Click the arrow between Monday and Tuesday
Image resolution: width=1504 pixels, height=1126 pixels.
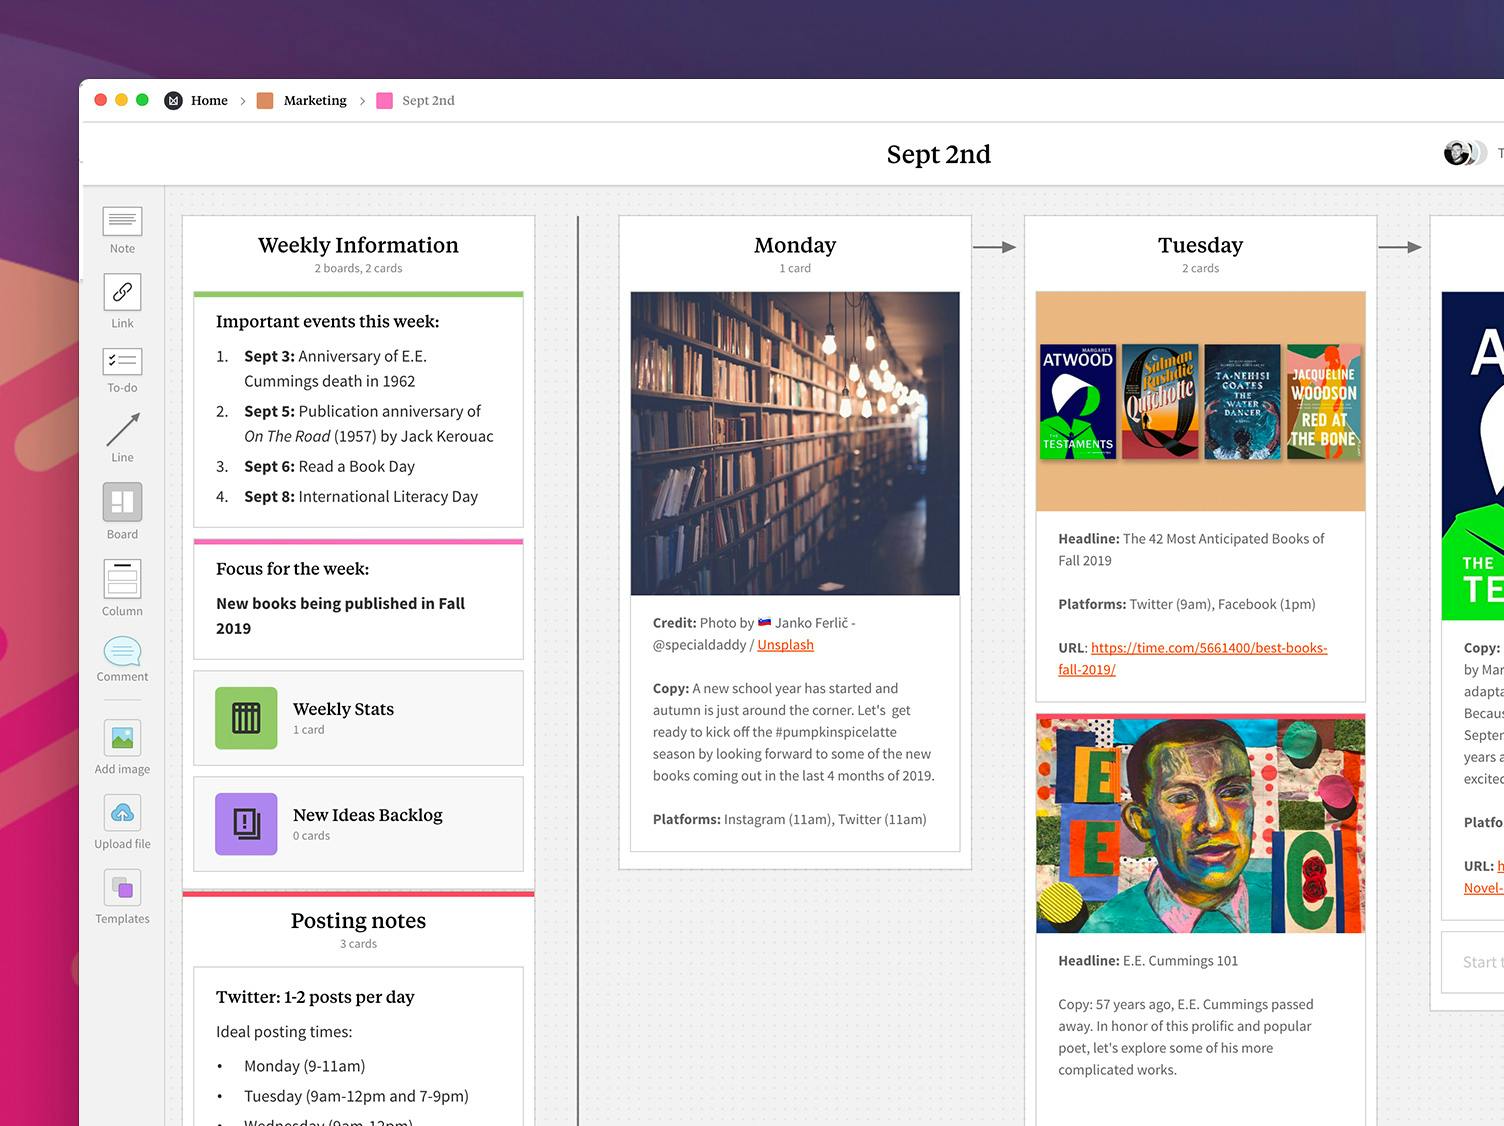pyautogui.click(x=995, y=247)
